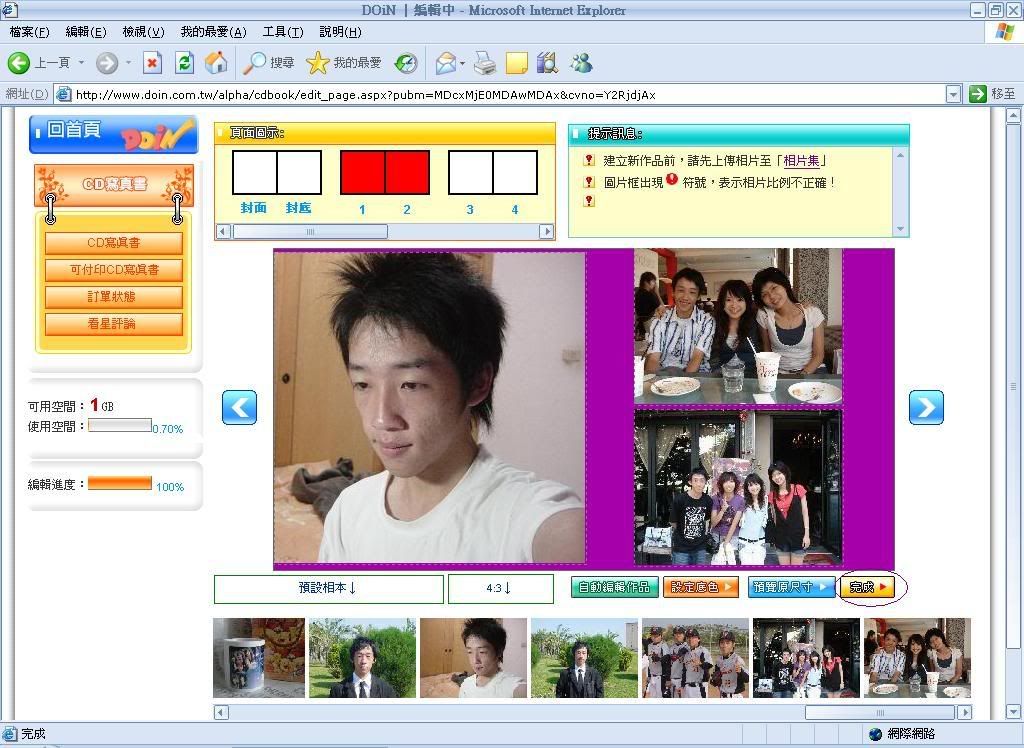Select the 封面 cover page box

point(254,173)
